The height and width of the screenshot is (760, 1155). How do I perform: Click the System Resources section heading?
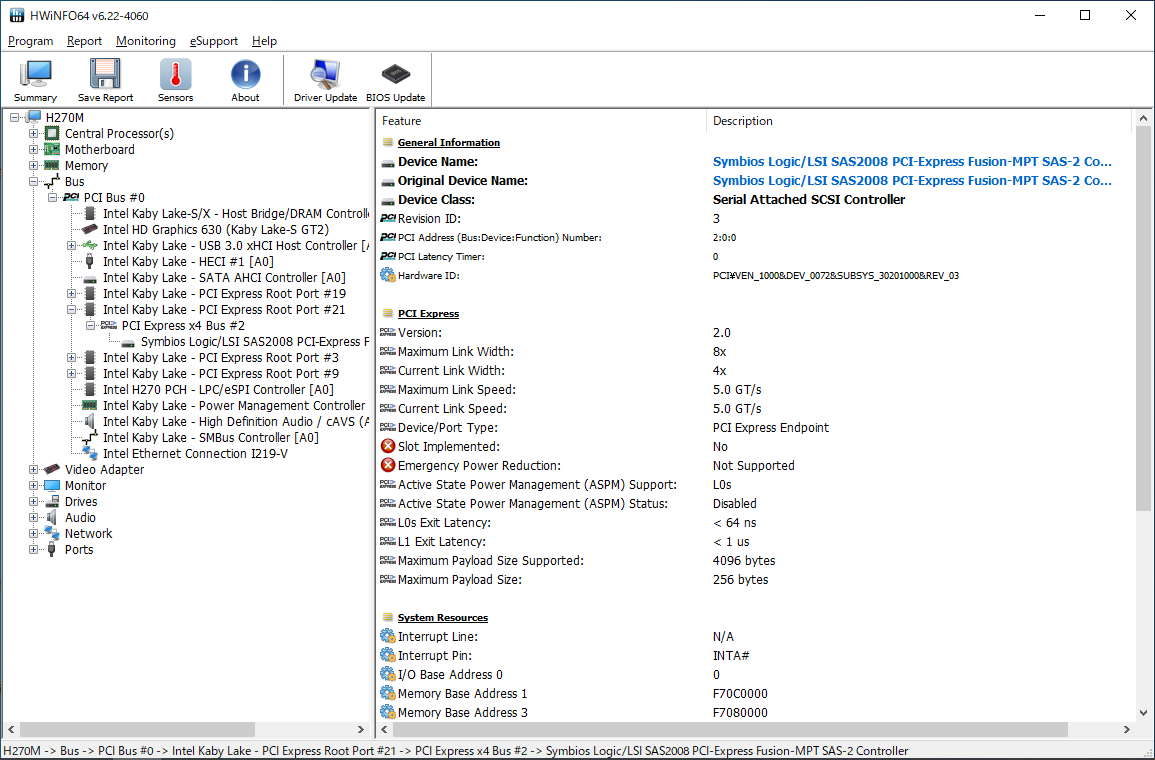(x=443, y=618)
